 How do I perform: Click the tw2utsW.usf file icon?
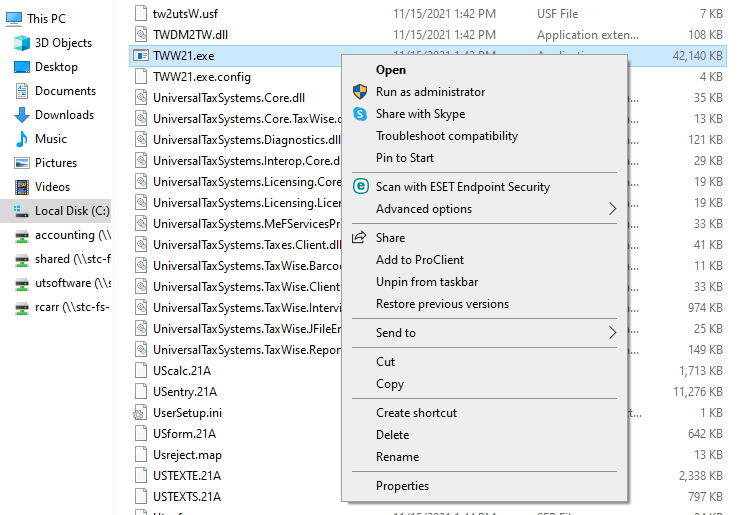coord(141,14)
